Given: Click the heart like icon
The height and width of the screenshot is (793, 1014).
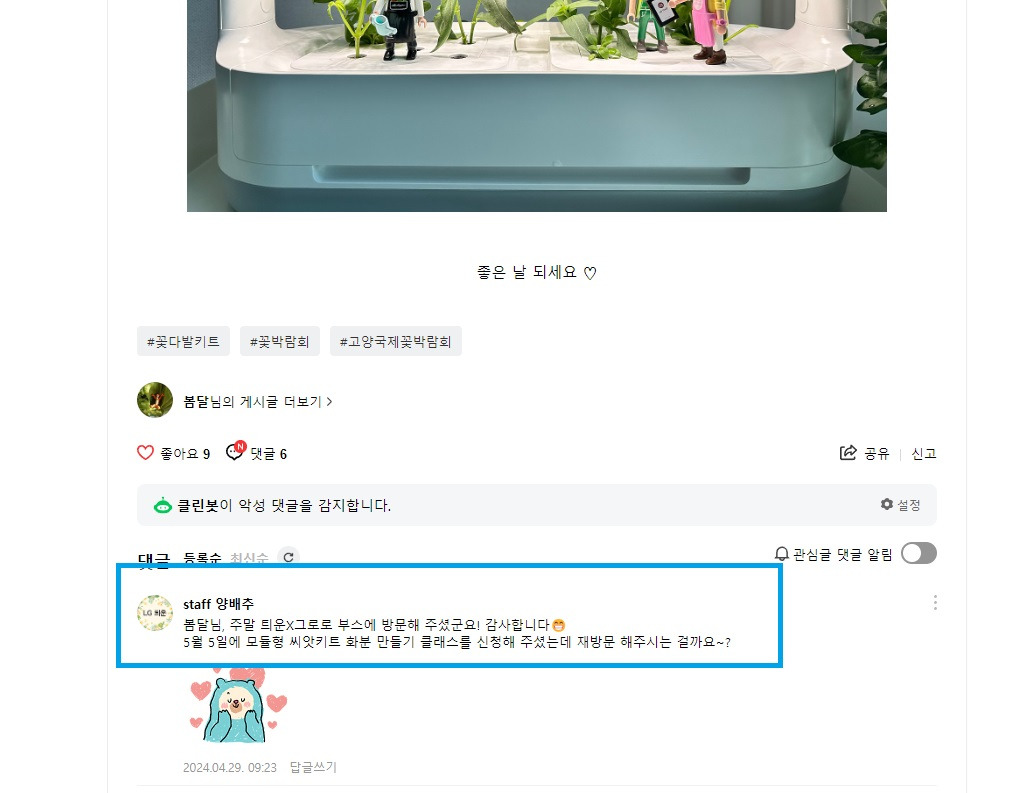Looking at the screenshot, I should pos(146,453).
